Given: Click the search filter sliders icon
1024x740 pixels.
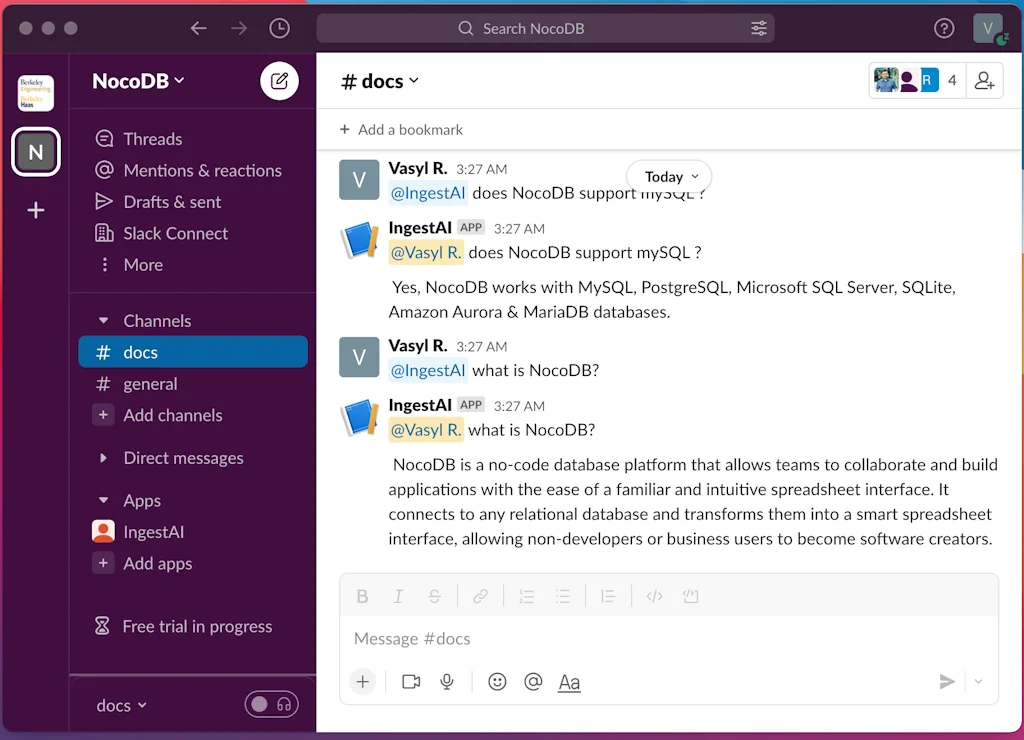Looking at the screenshot, I should 759,28.
